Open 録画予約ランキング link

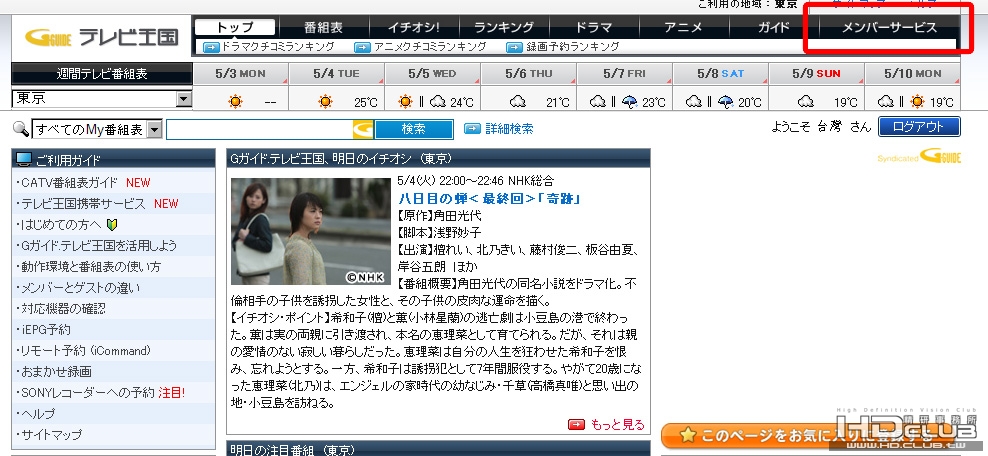[573, 47]
